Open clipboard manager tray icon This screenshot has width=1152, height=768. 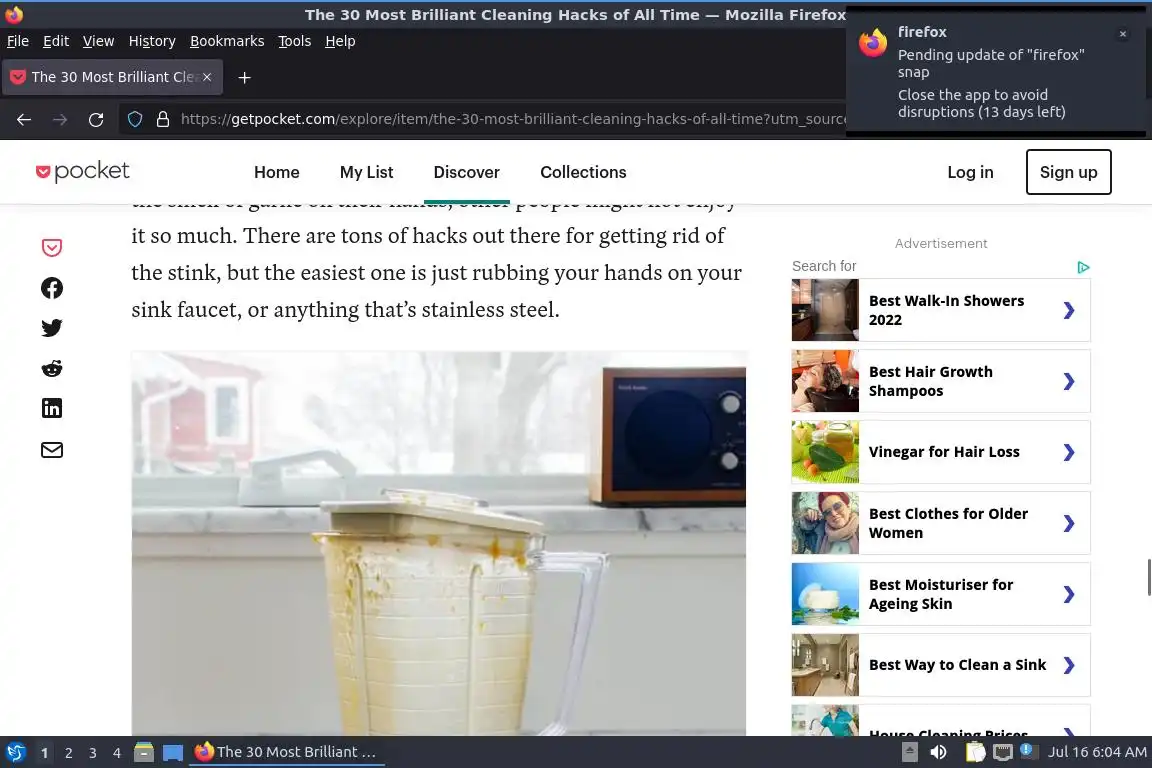point(975,752)
